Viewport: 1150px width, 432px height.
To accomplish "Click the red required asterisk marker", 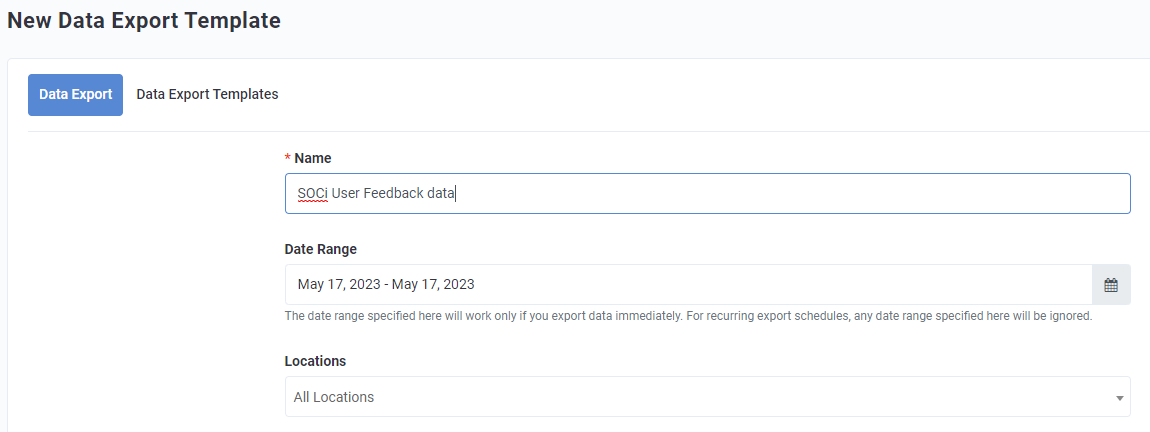I will 288,158.
